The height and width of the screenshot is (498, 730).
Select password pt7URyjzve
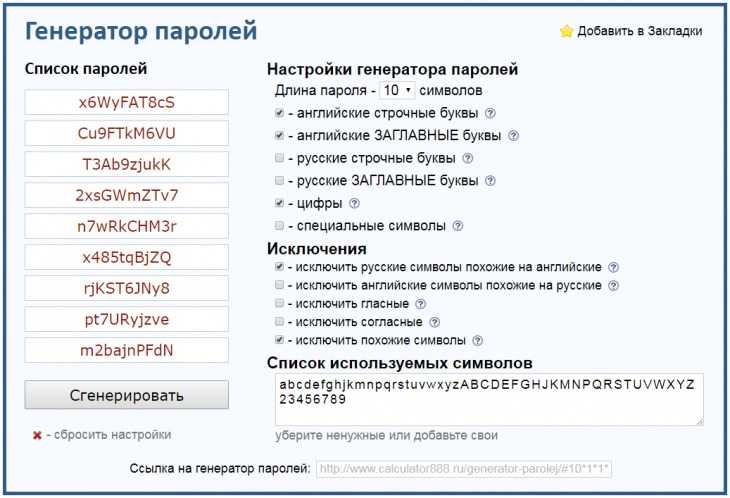pos(127,319)
